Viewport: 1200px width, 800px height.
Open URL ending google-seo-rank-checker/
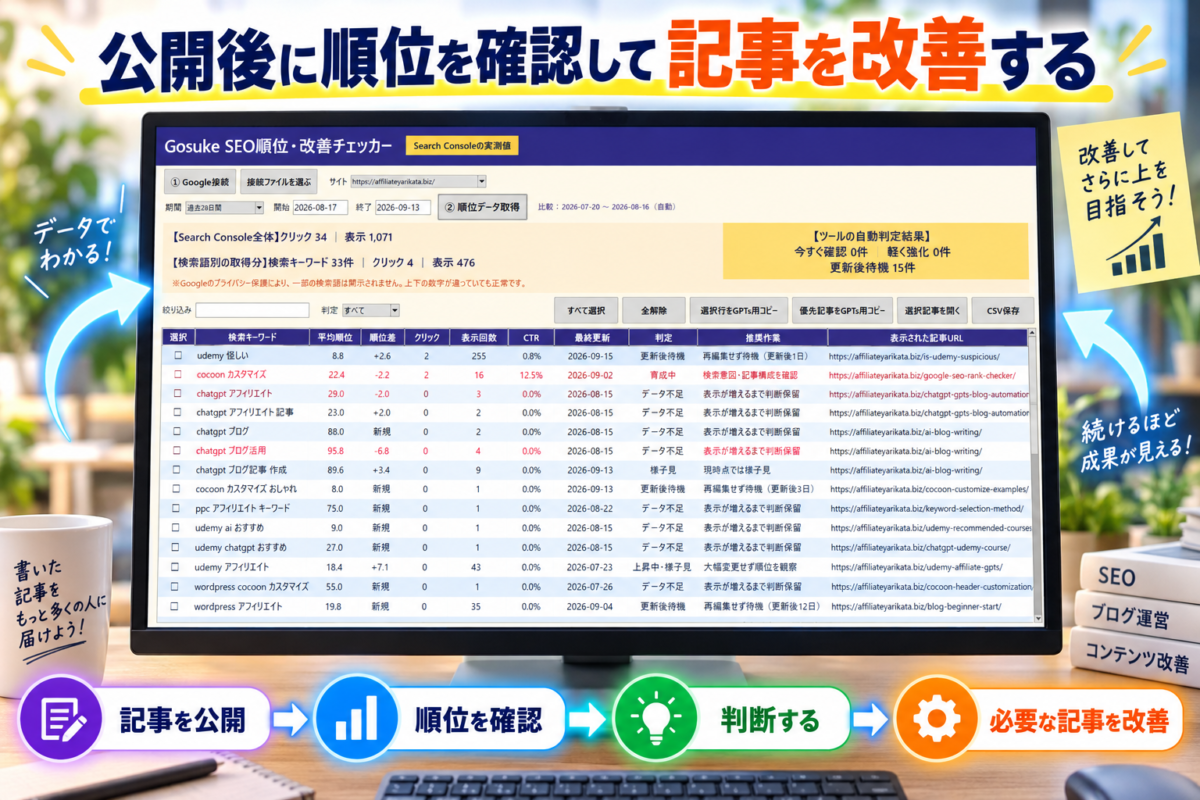pos(922,375)
